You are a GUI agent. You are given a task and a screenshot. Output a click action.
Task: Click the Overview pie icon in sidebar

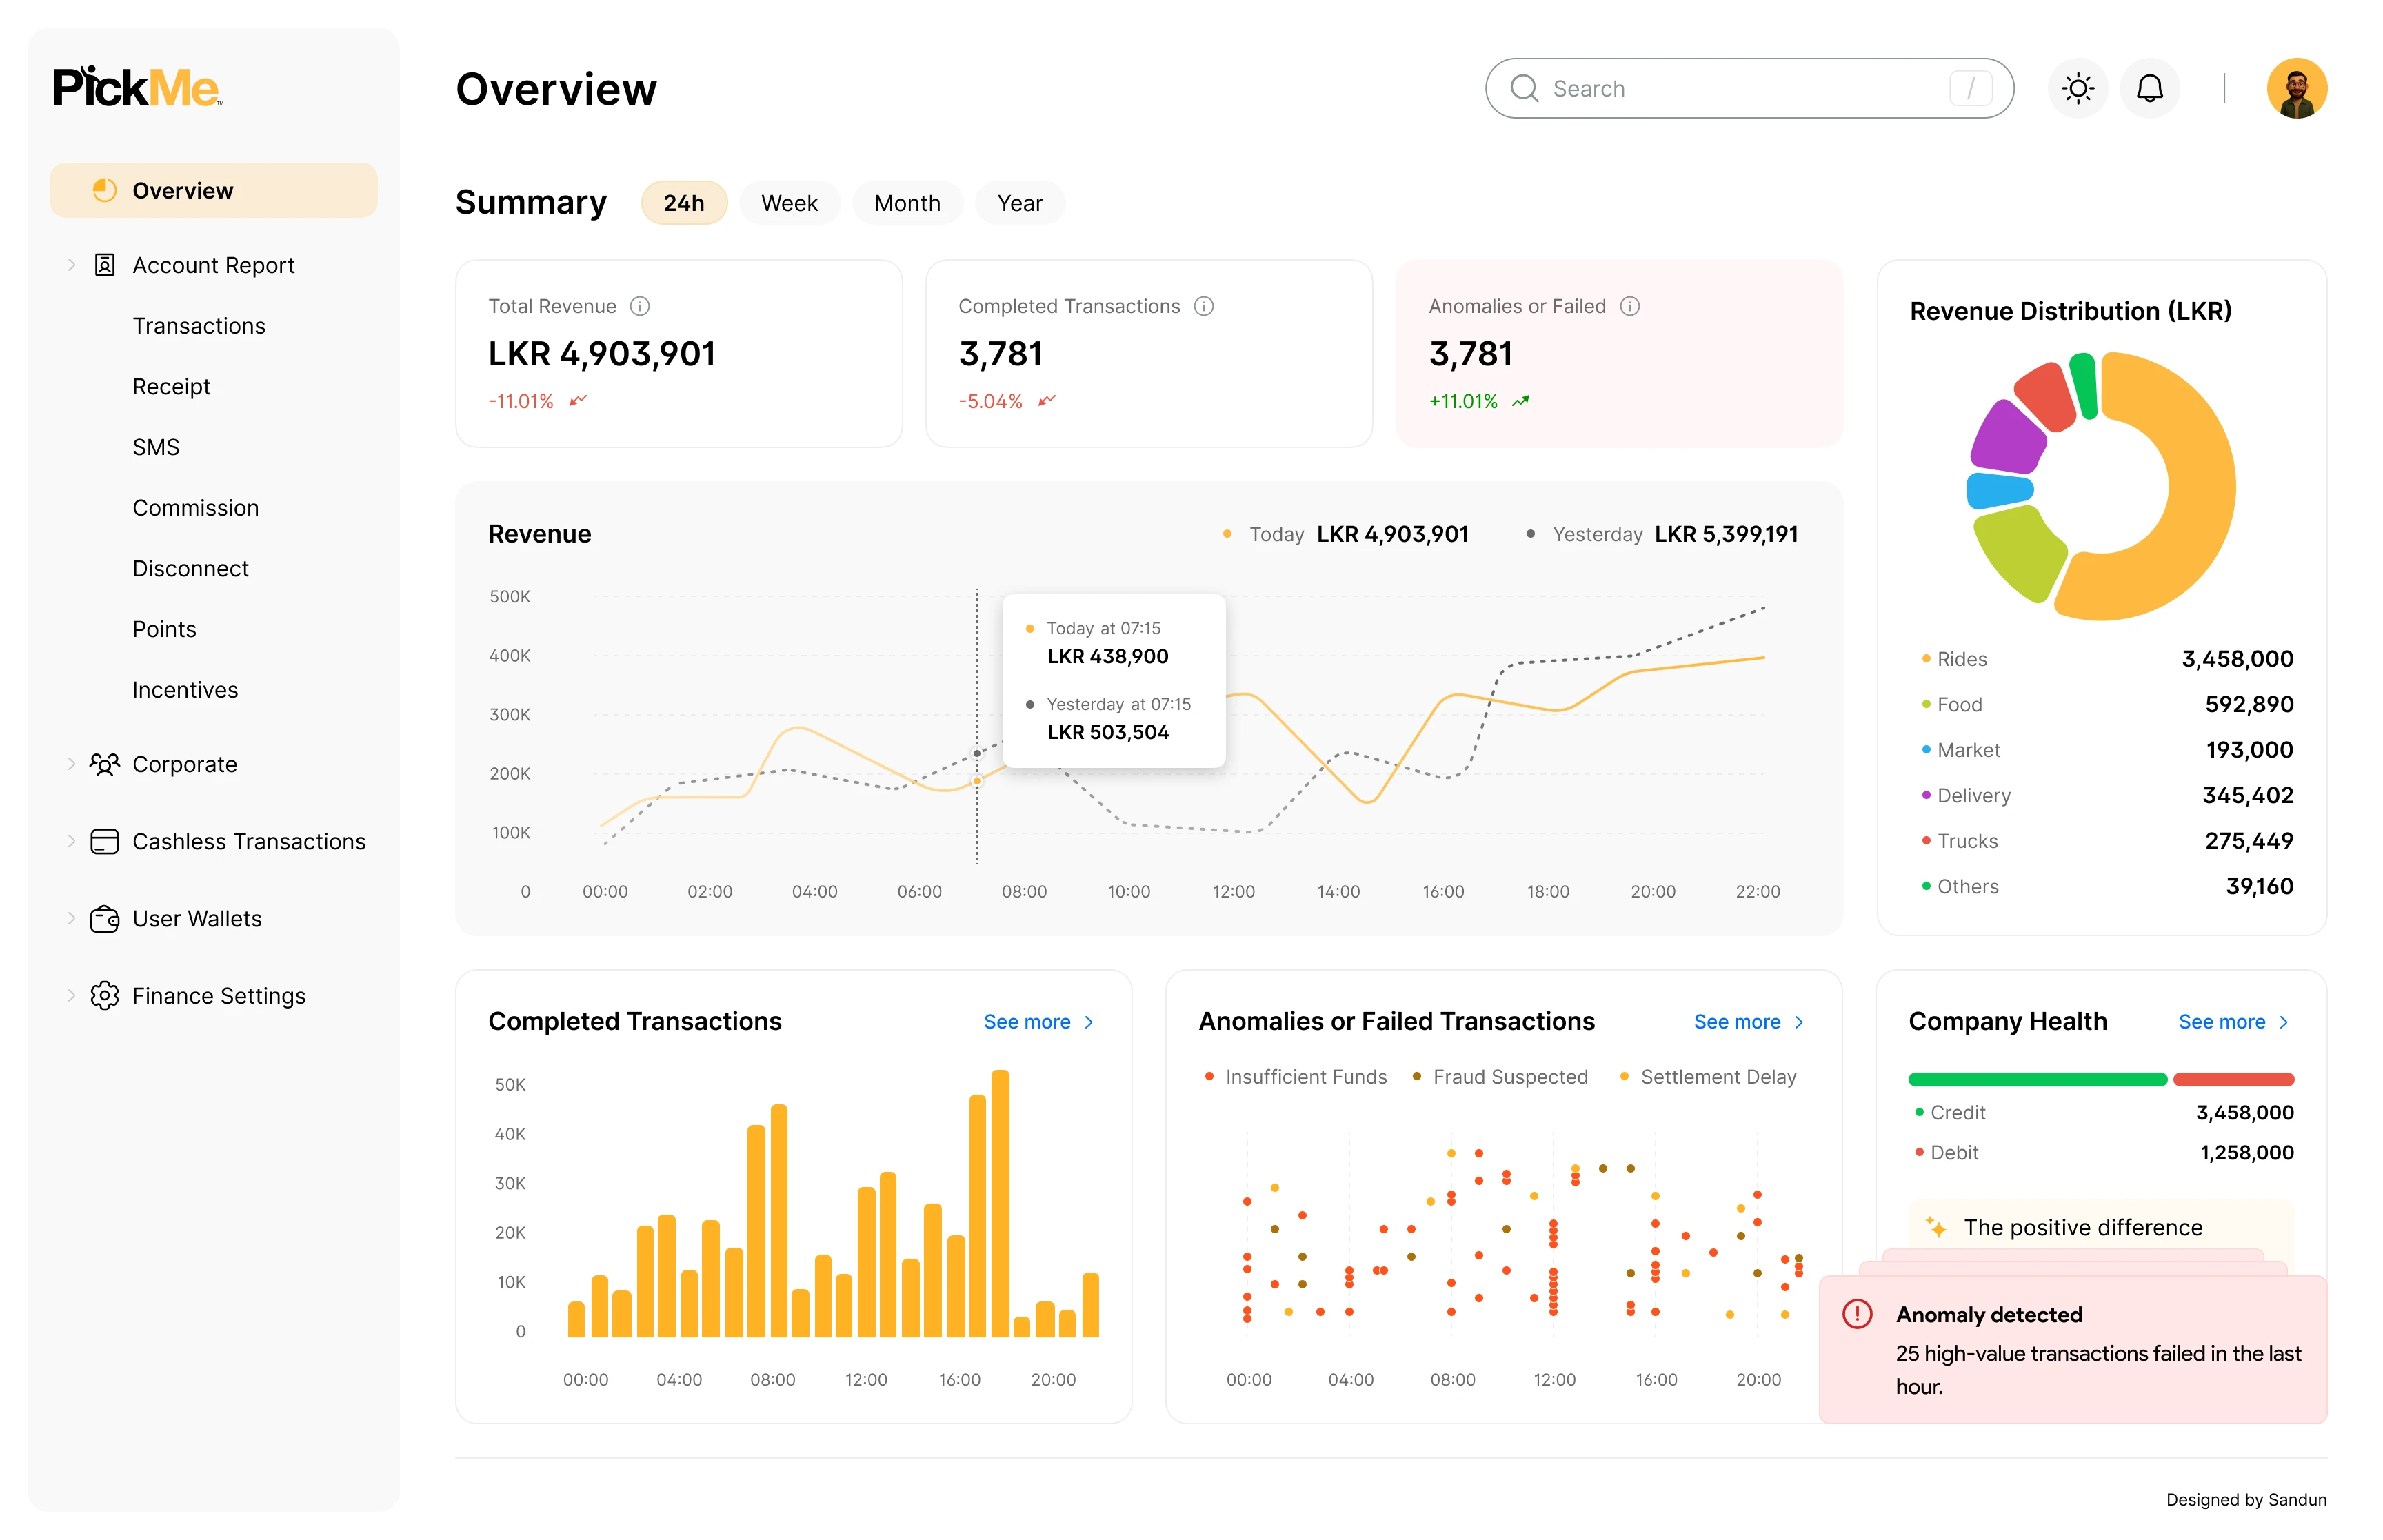[x=104, y=190]
